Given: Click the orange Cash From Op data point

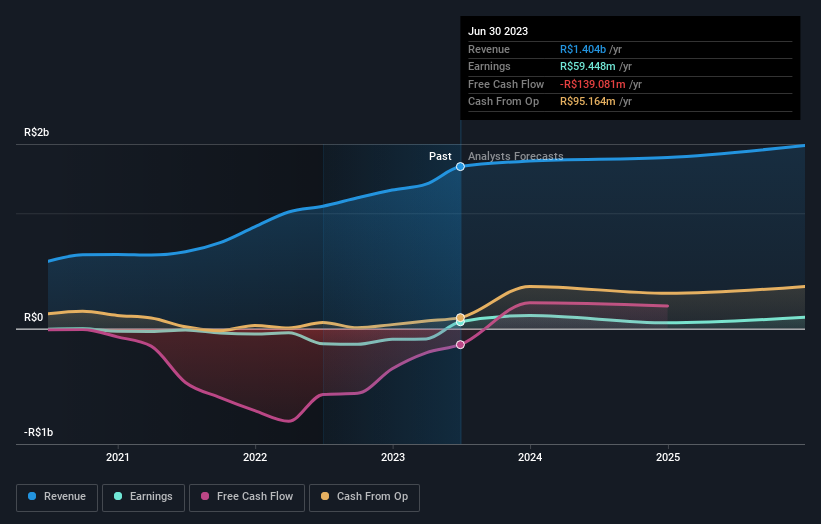Looking at the screenshot, I should pyautogui.click(x=460, y=318).
